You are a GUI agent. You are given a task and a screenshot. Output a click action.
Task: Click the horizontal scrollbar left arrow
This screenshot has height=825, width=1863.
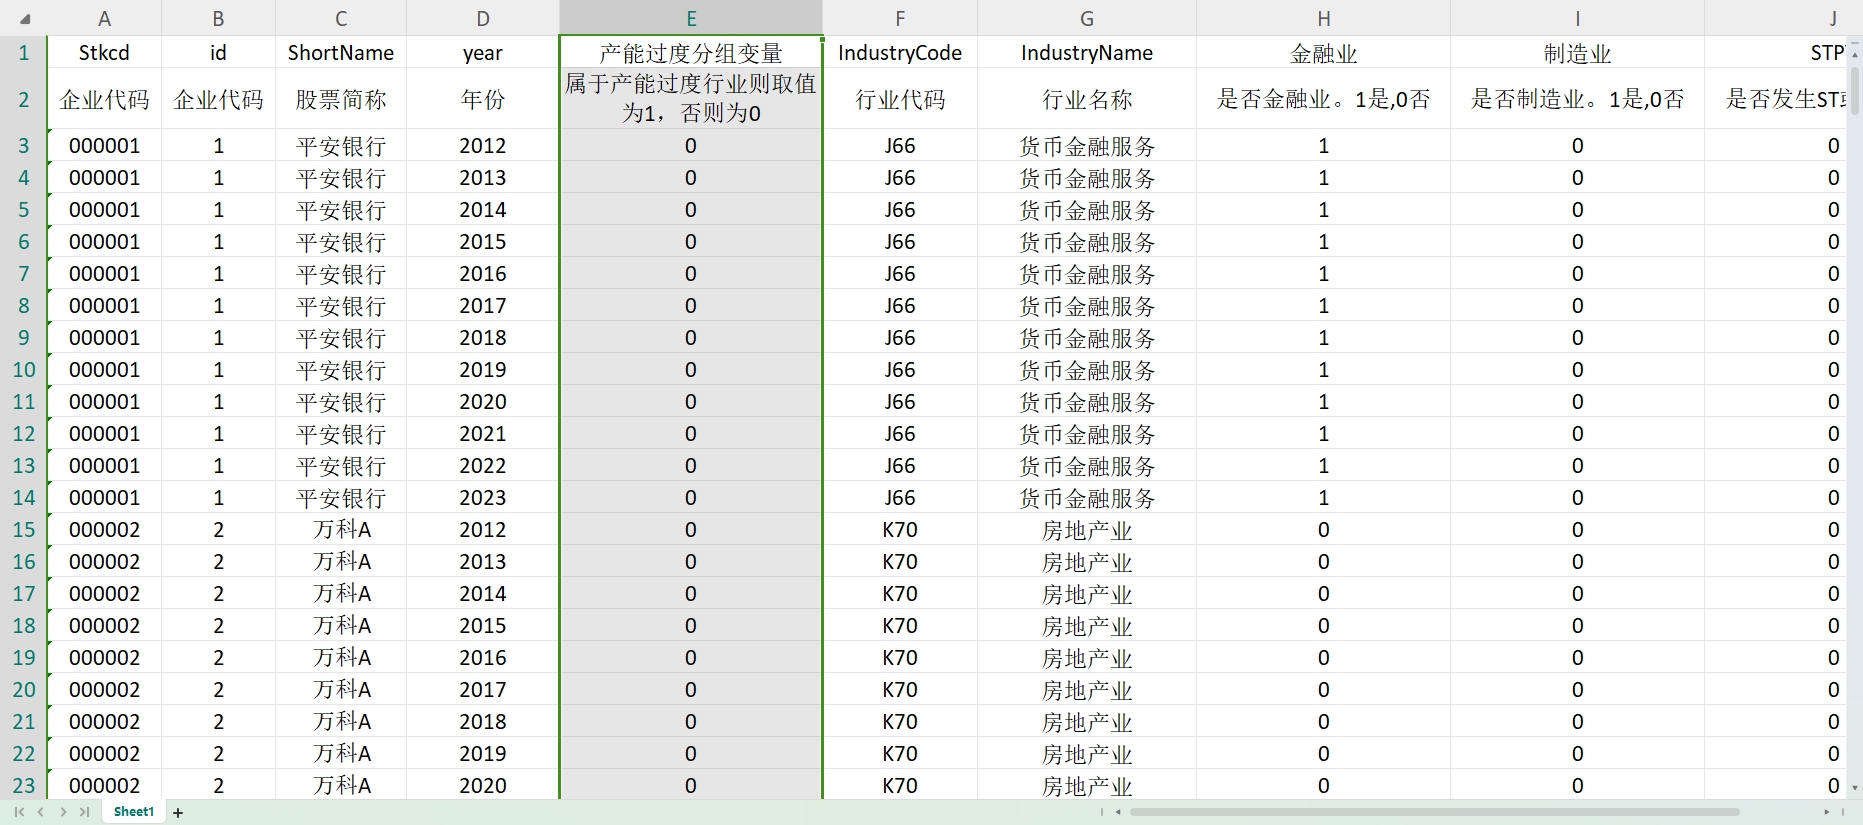click(x=1118, y=812)
